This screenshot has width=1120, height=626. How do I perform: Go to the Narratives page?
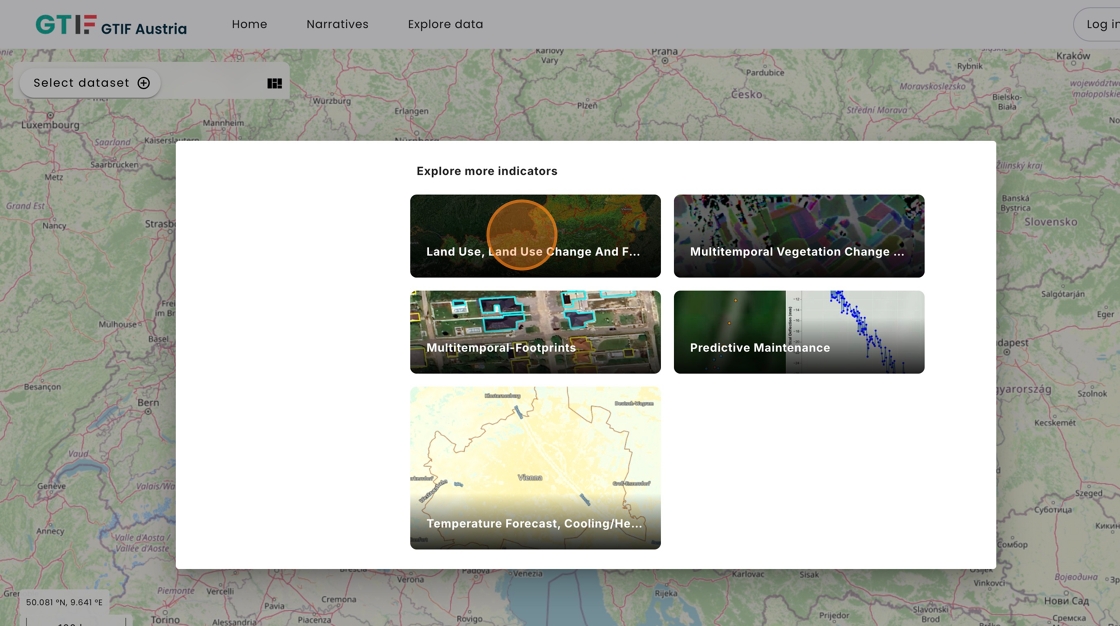(337, 24)
